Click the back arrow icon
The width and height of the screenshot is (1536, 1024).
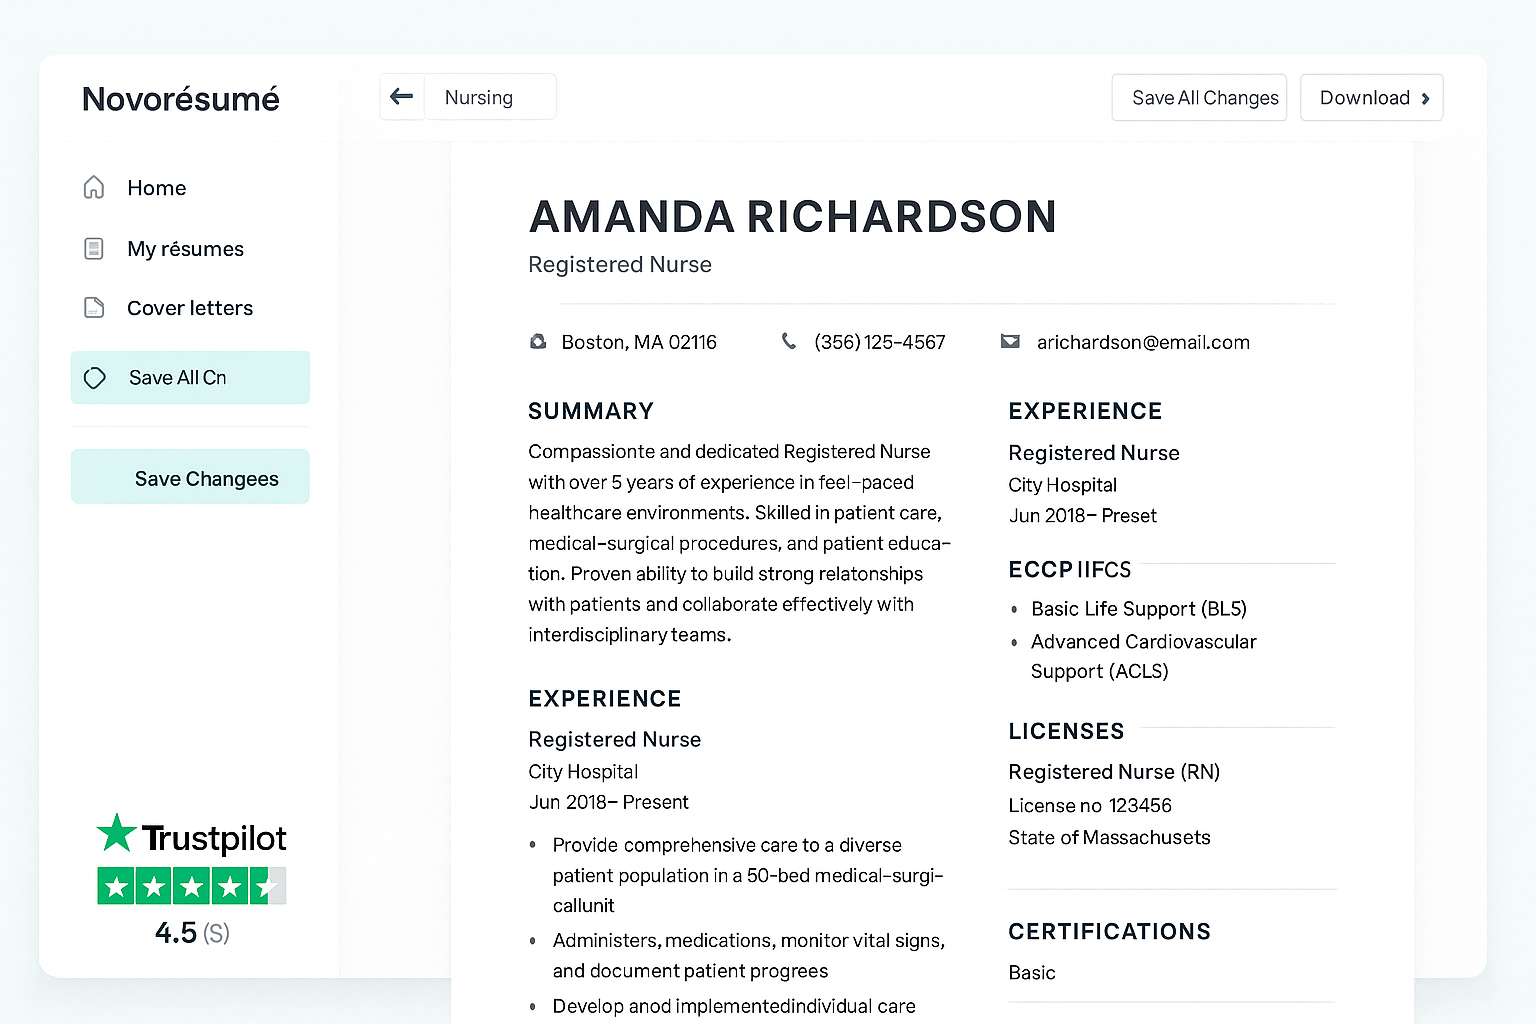tap(402, 97)
